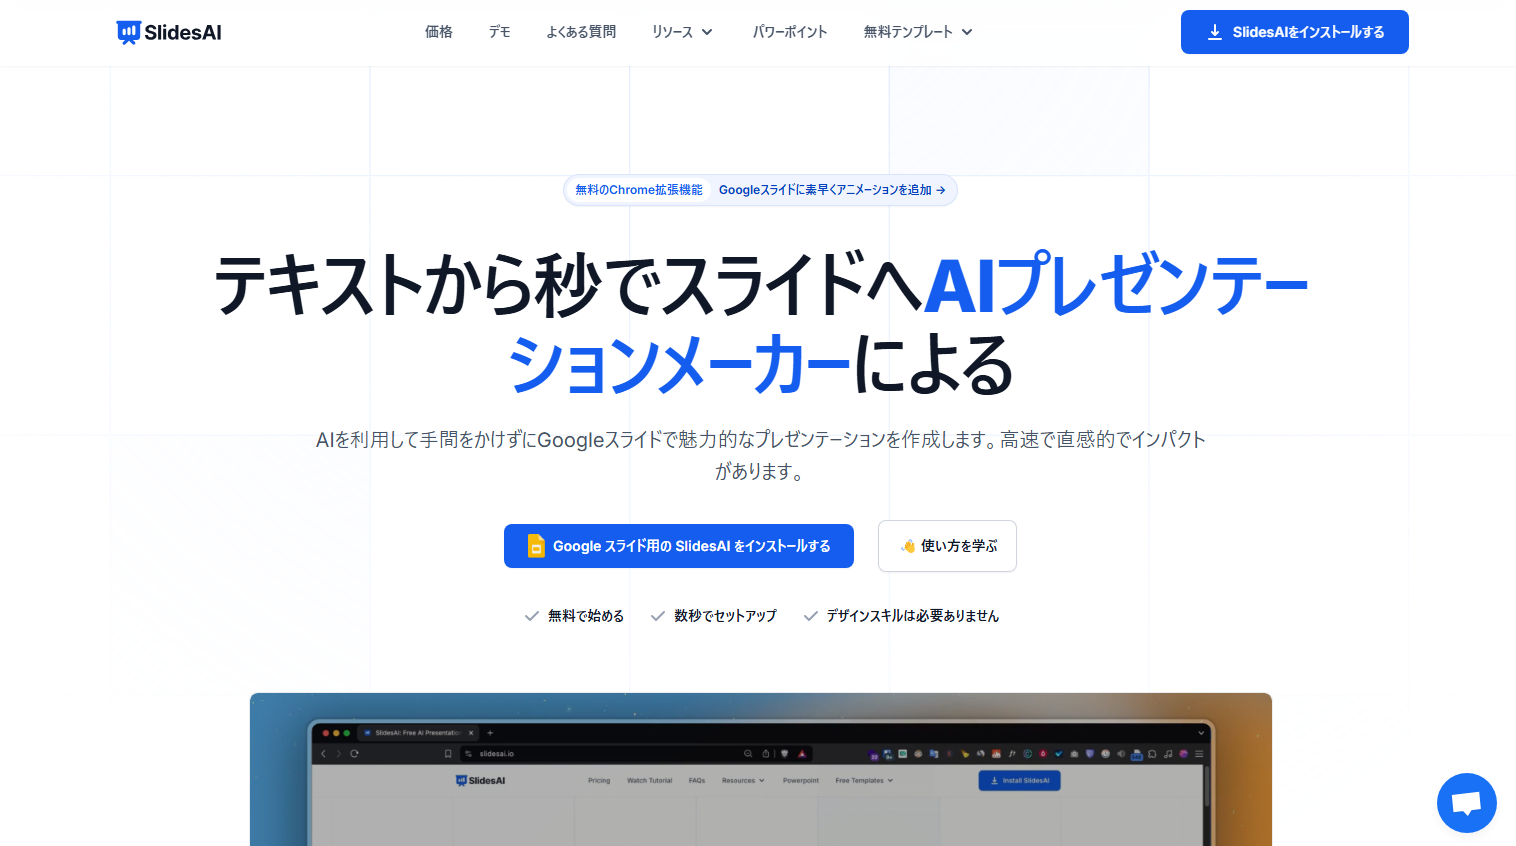
Task: Click 使い方を学ぶ button
Action: pyautogui.click(x=947, y=546)
